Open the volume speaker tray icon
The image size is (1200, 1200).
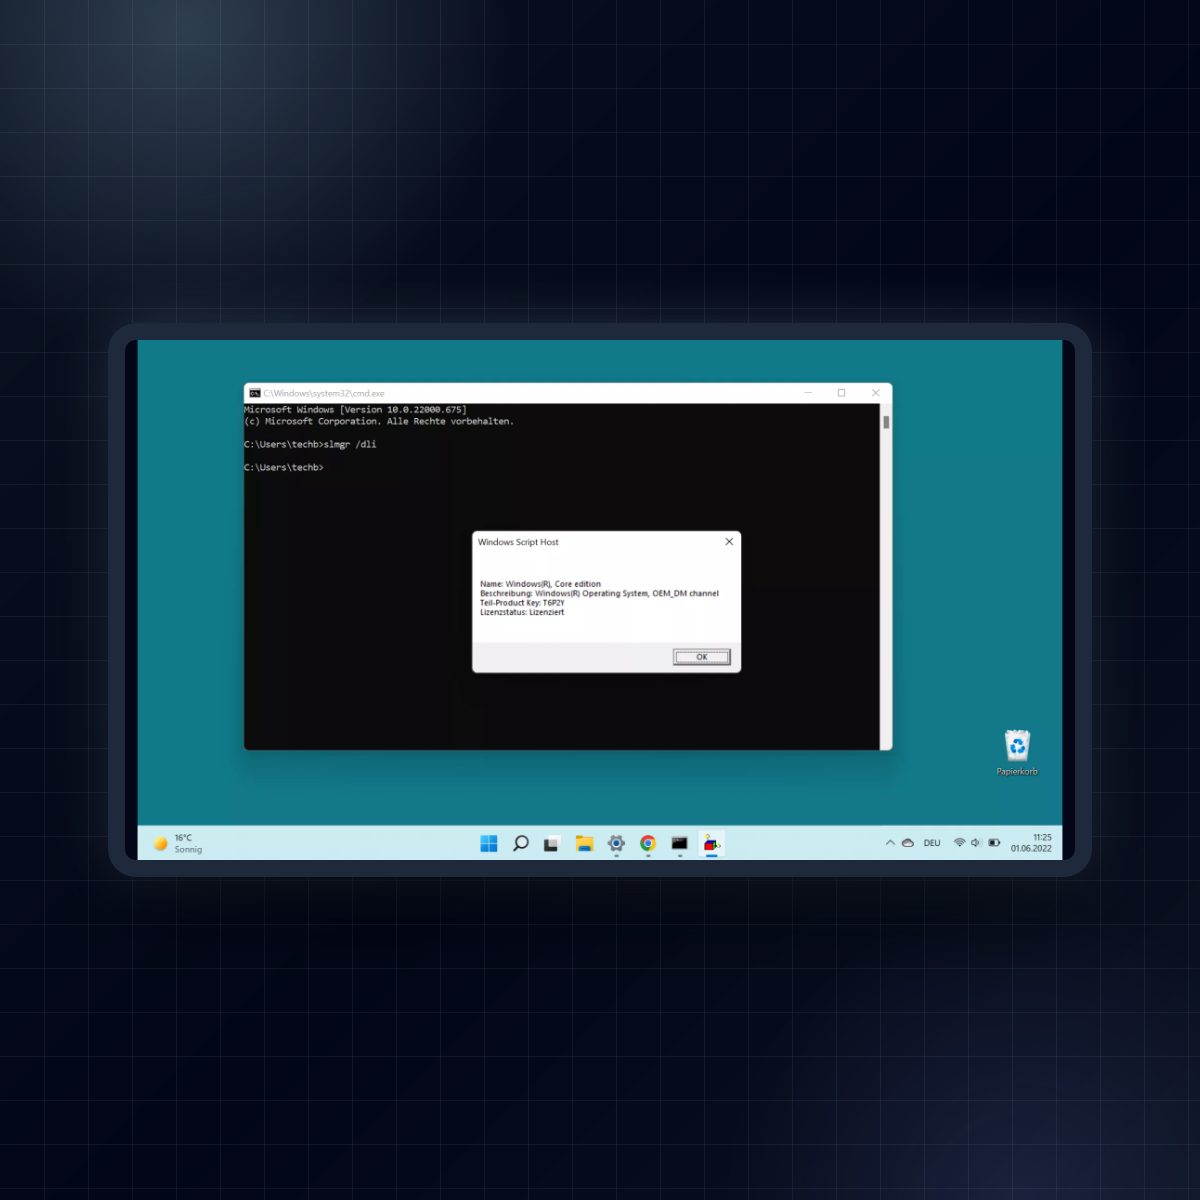tap(976, 843)
